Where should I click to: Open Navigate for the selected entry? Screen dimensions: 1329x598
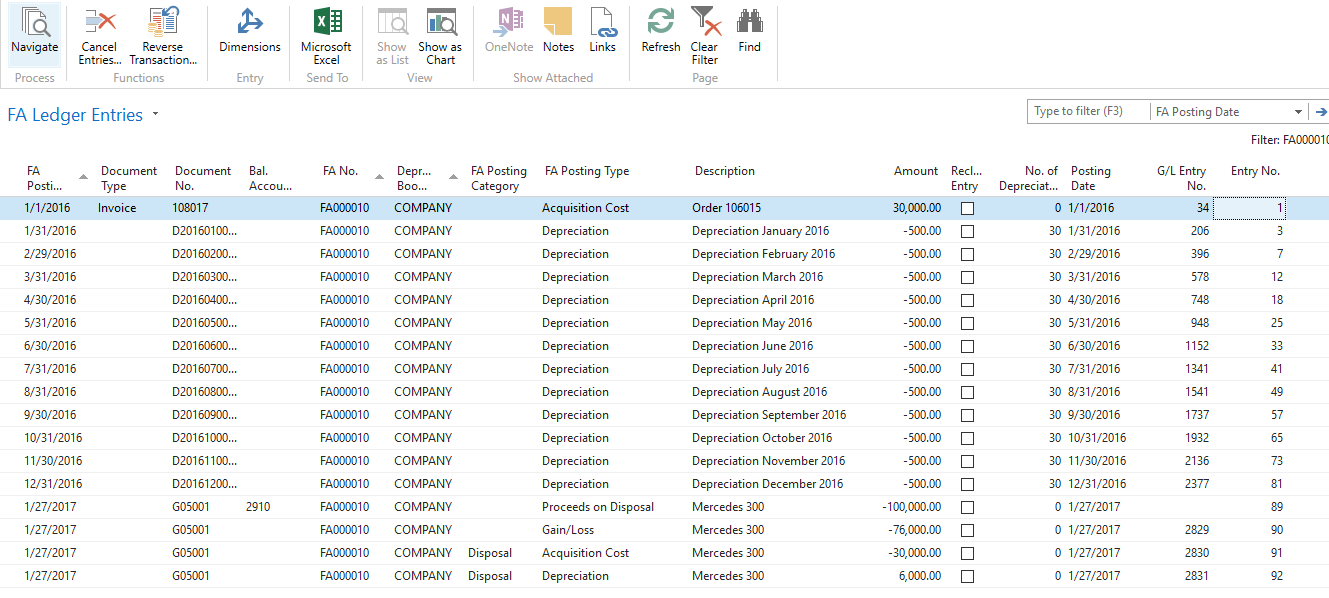coord(34,35)
